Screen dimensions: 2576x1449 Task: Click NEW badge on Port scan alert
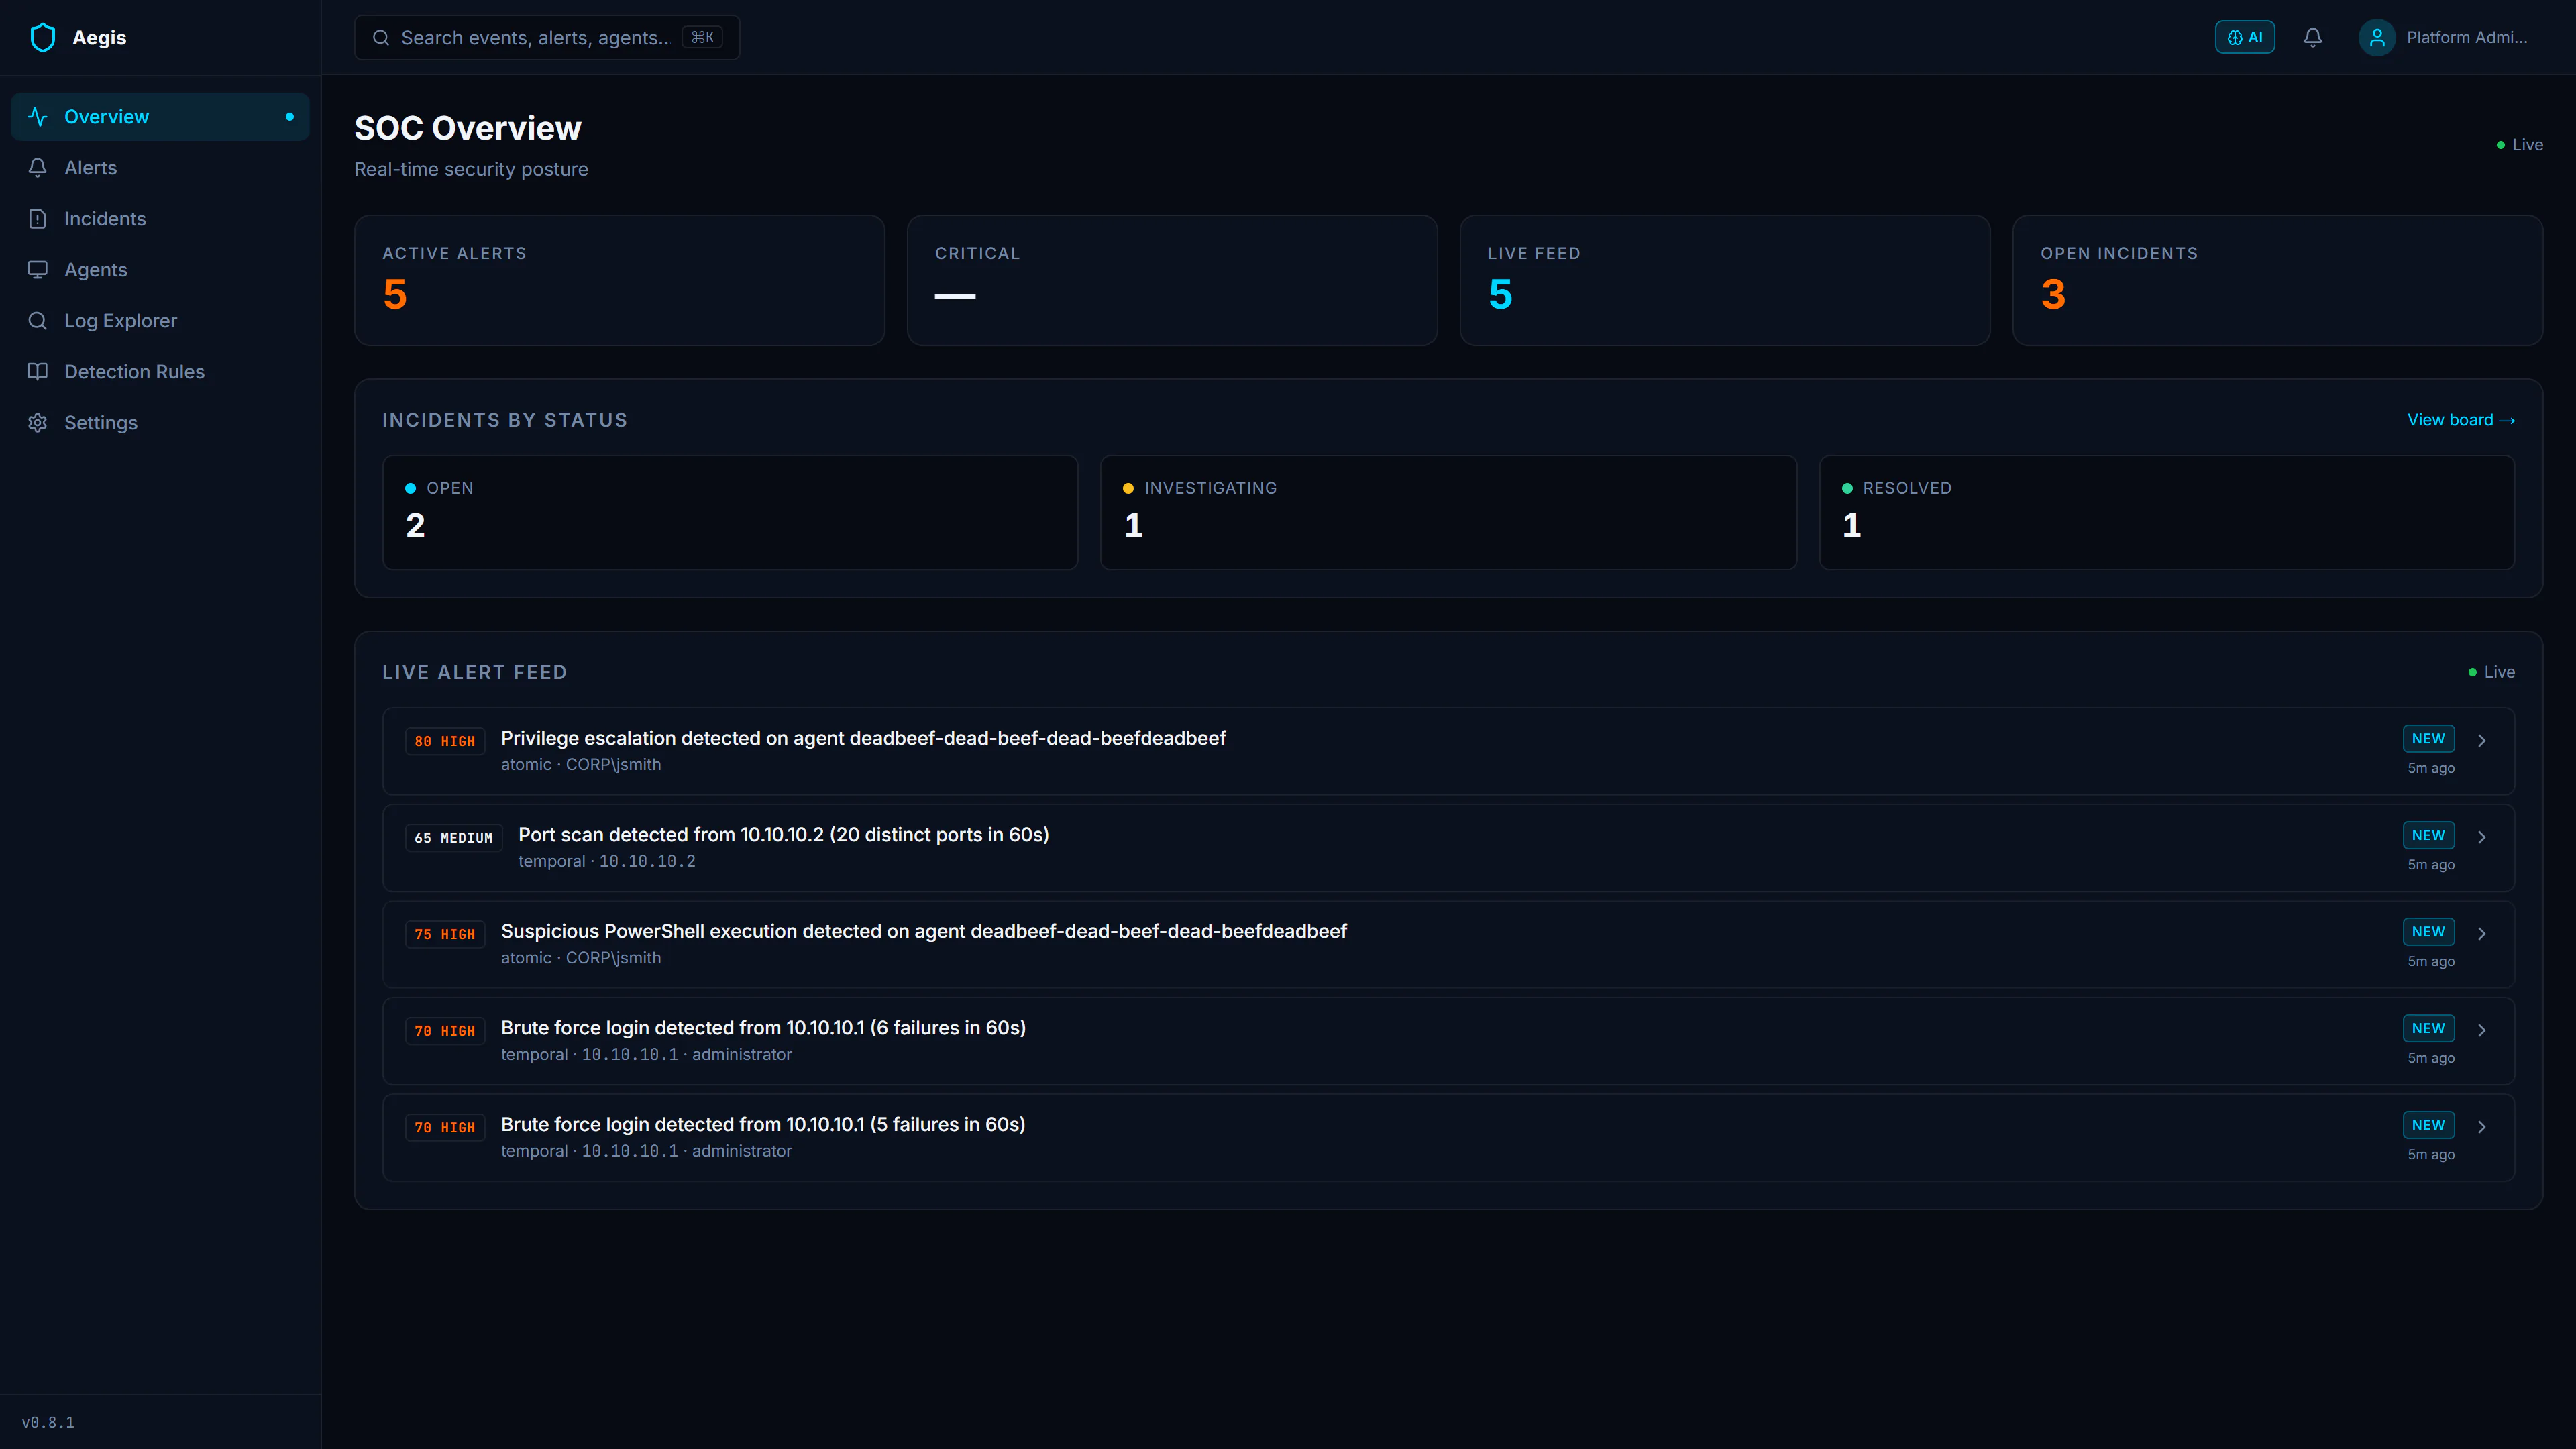2428,835
